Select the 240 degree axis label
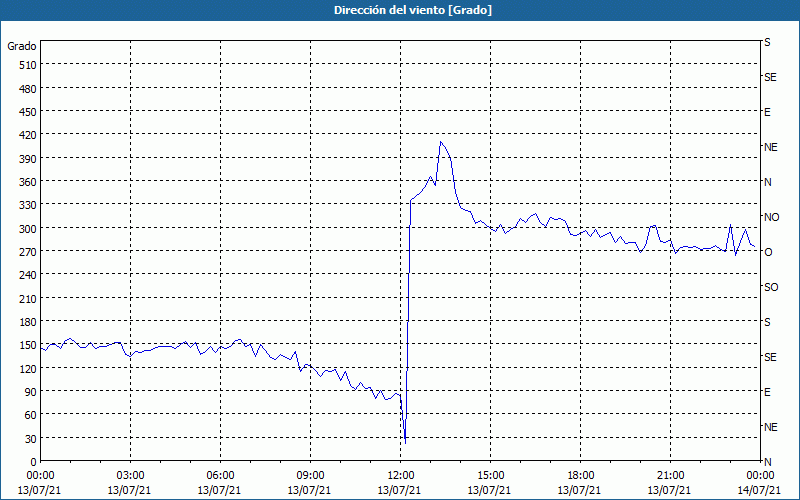This screenshot has width=800, height=500. pos(28,276)
